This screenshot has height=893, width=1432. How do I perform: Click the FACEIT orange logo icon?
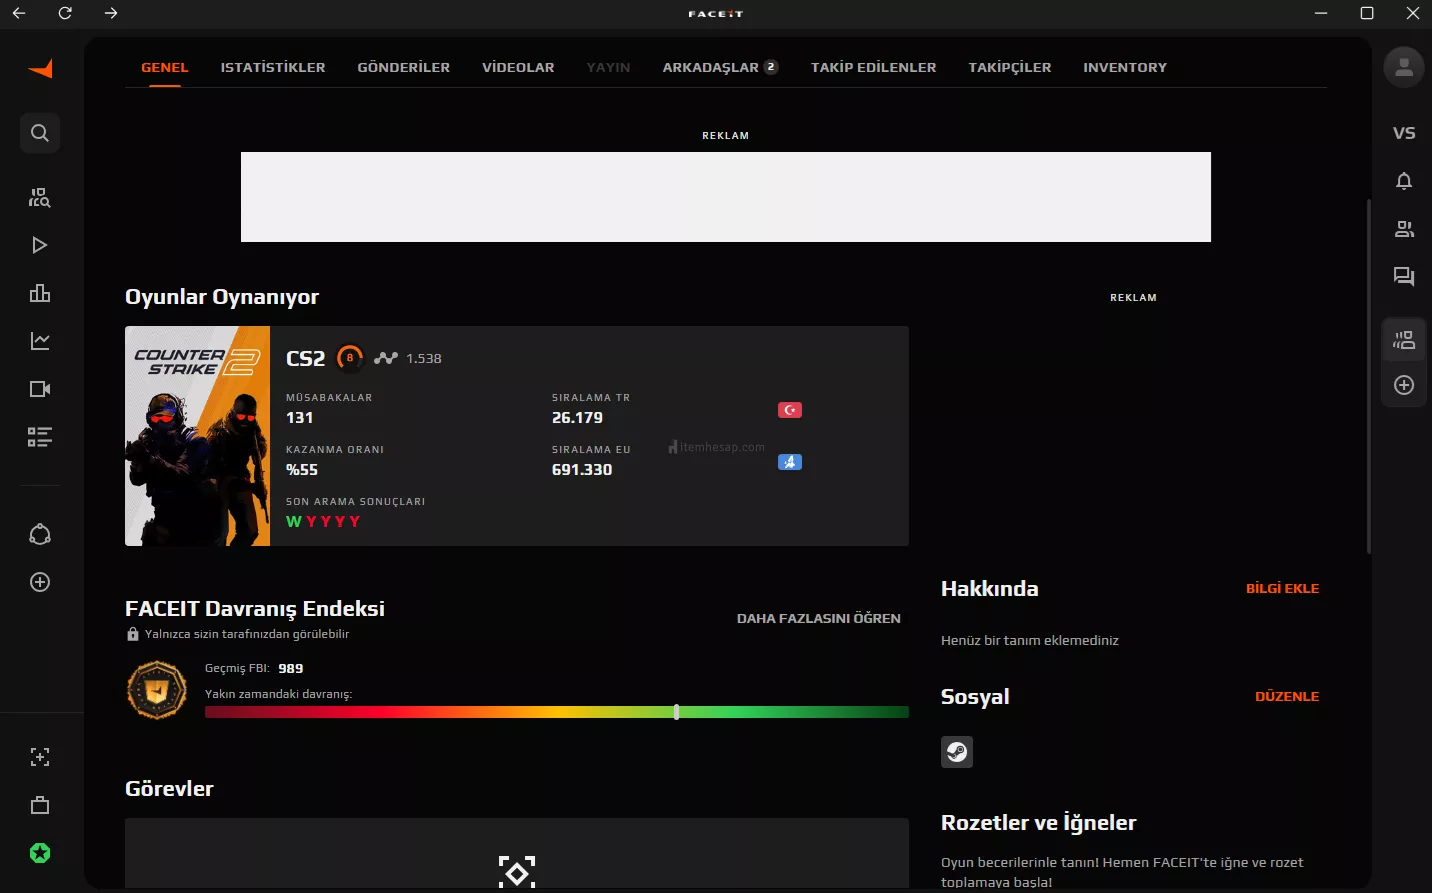40,69
